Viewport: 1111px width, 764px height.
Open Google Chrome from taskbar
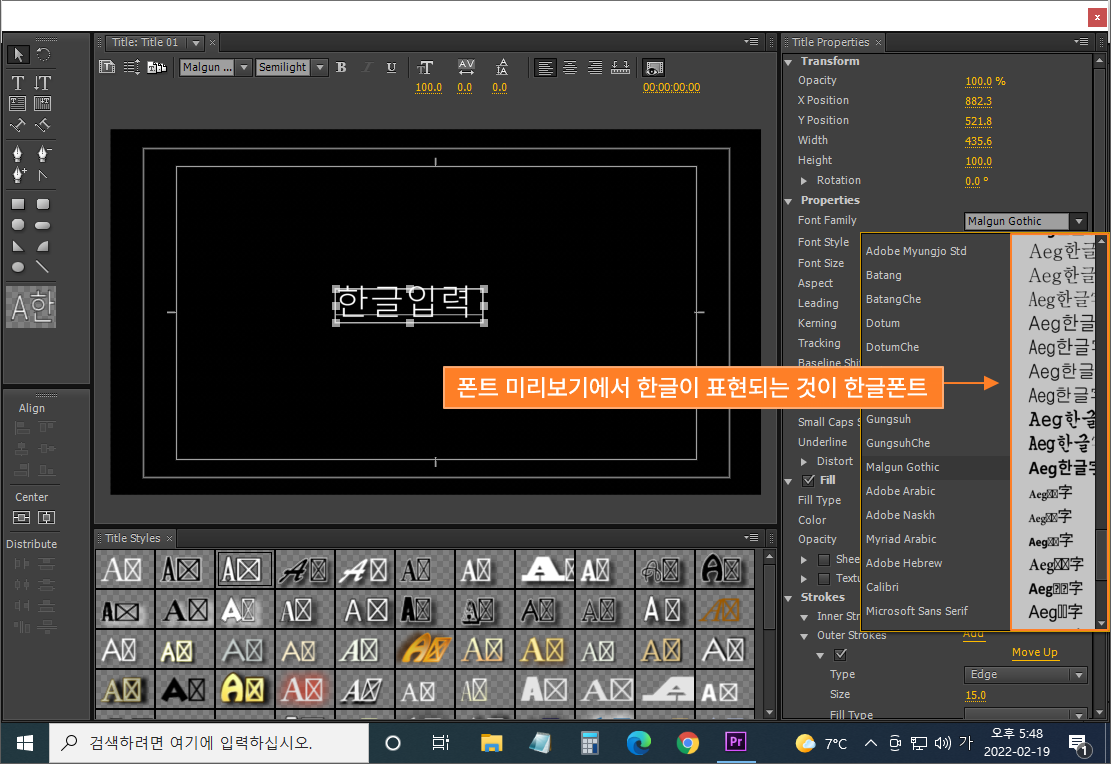687,743
